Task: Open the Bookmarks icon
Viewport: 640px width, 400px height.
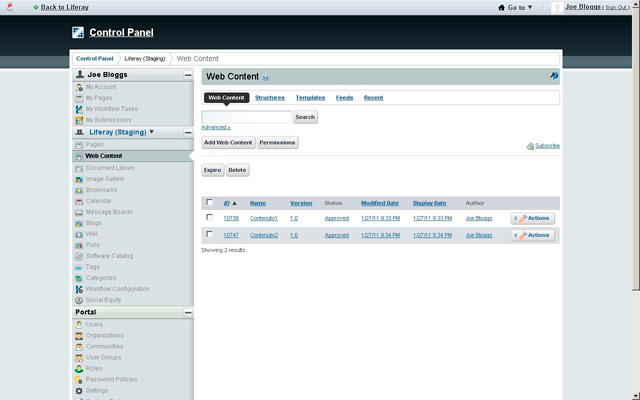Action: pos(79,190)
